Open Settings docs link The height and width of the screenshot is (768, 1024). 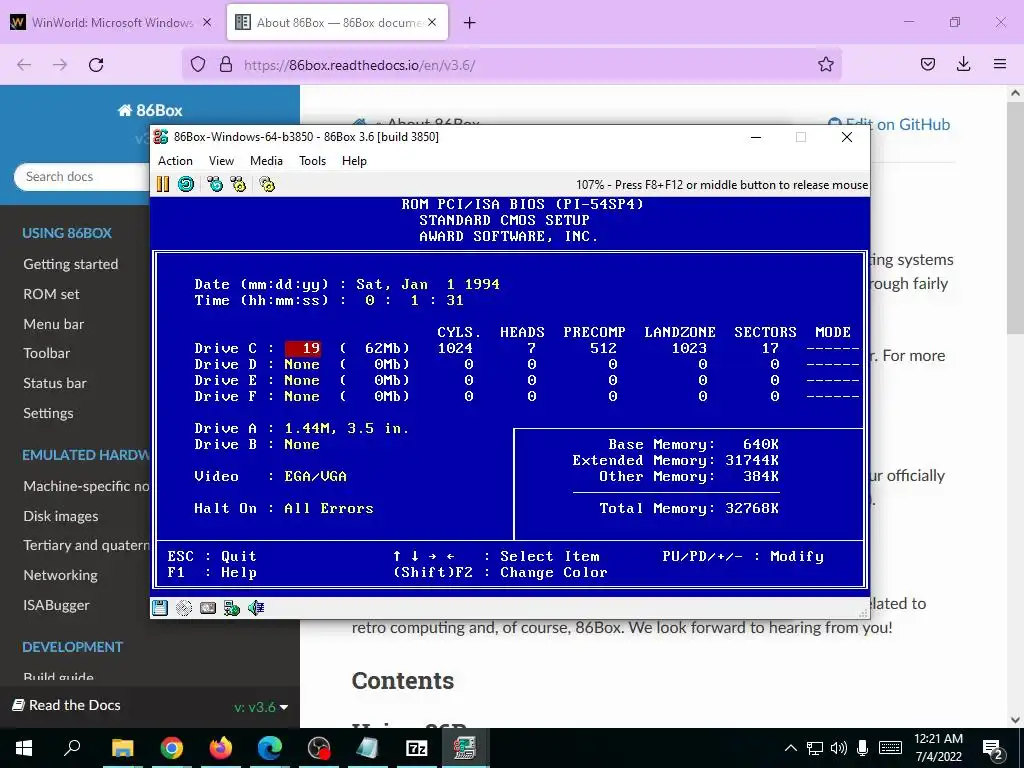click(48, 413)
